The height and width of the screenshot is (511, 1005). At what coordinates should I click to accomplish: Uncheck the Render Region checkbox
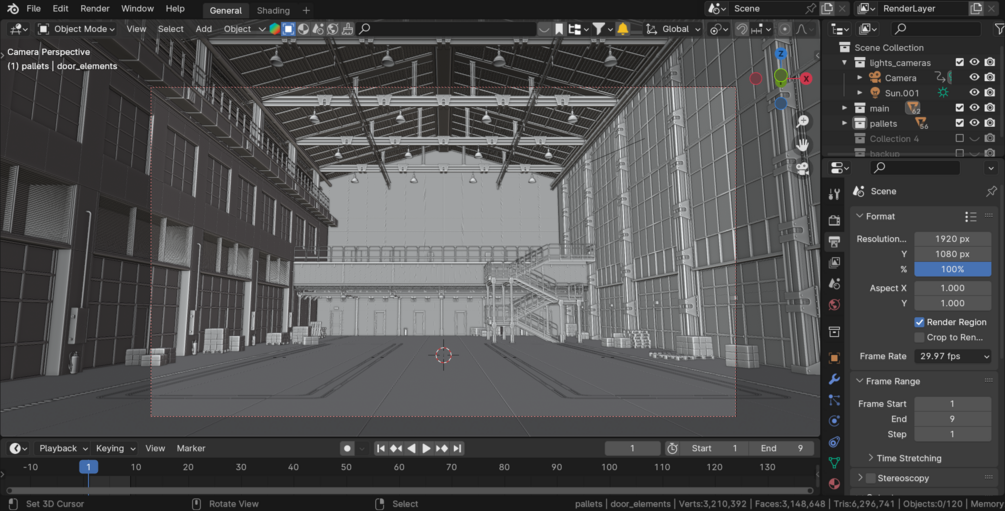(x=919, y=322)
